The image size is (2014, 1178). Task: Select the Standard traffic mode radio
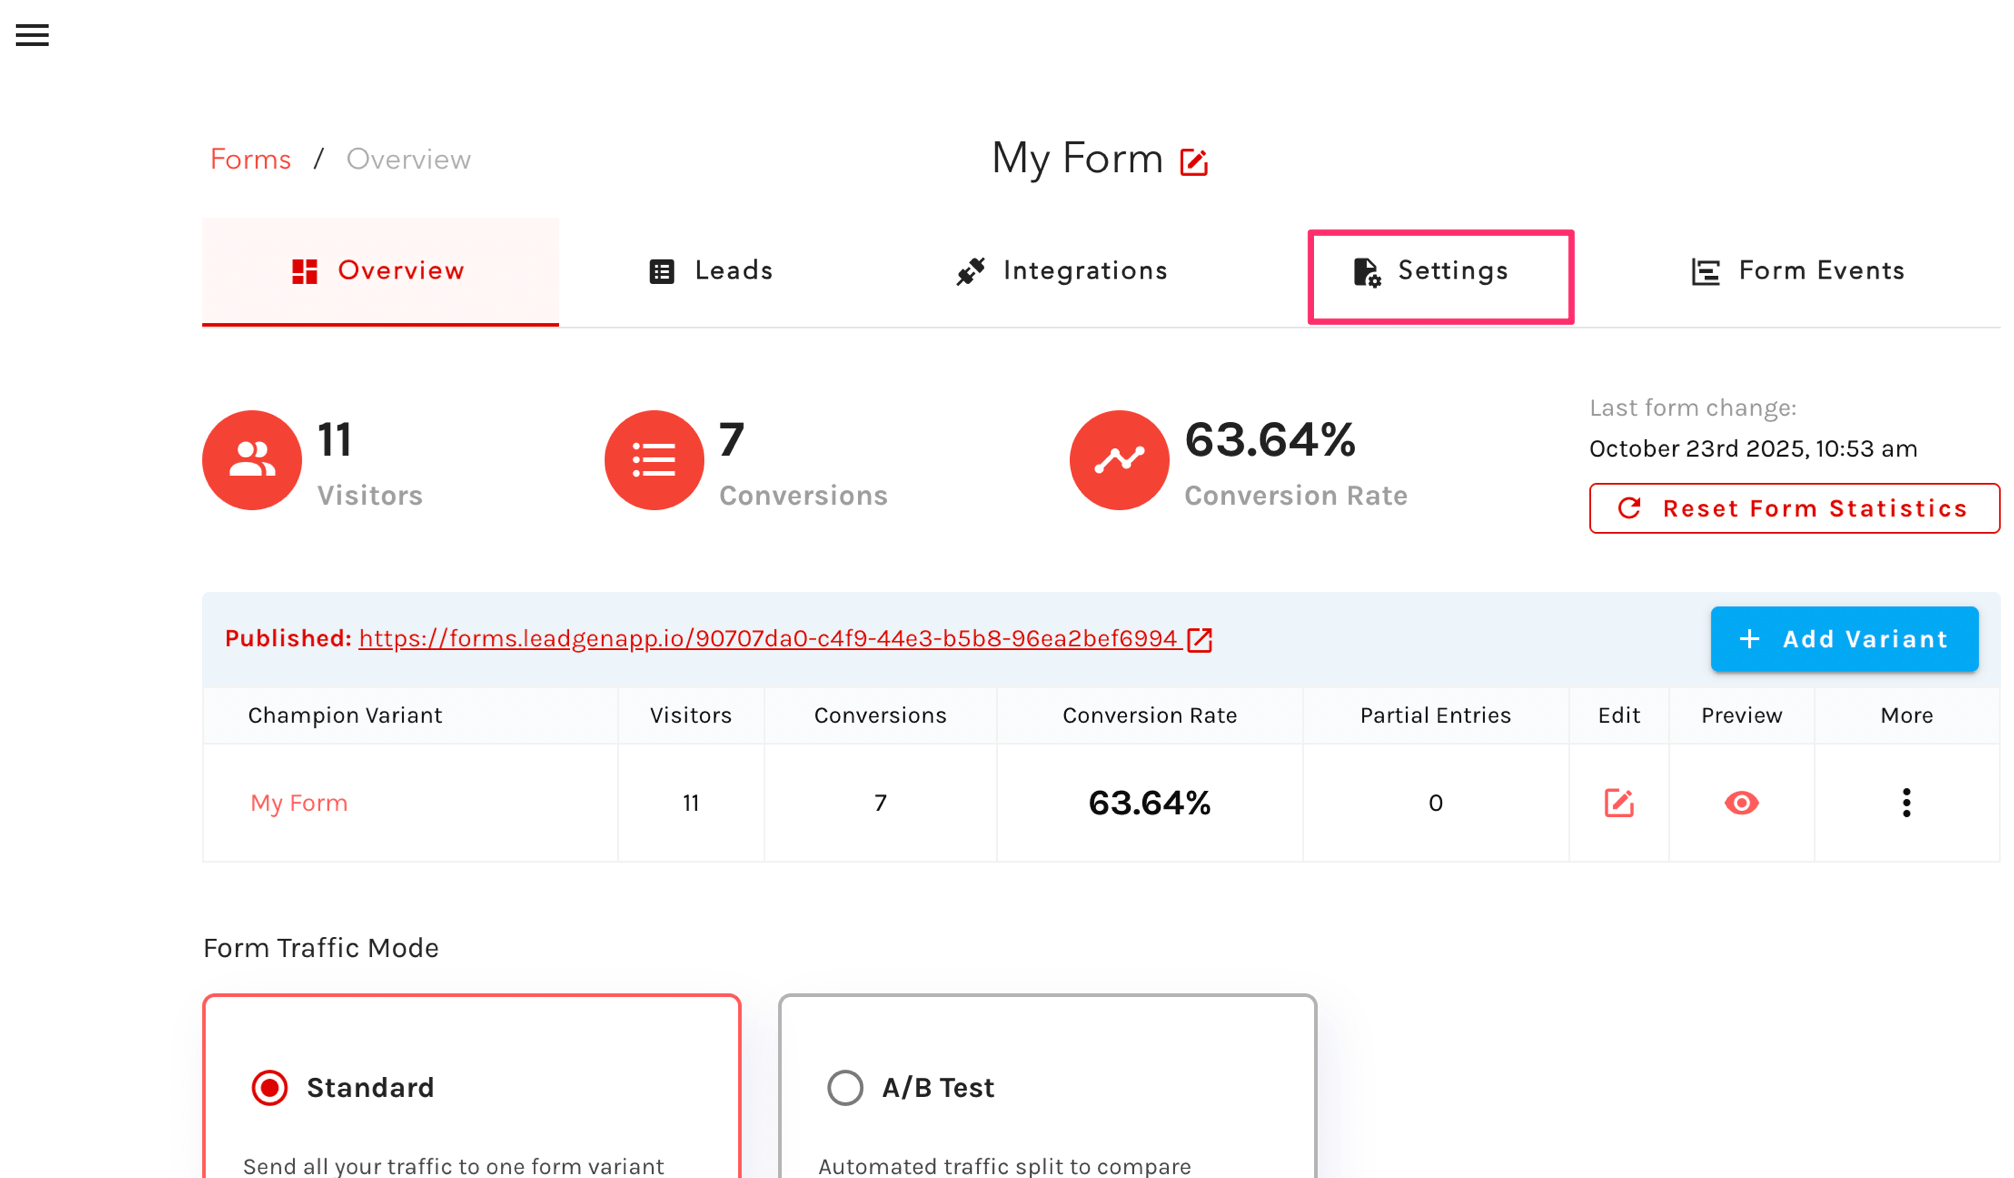pyautogui.click(x=270, y=1087)
